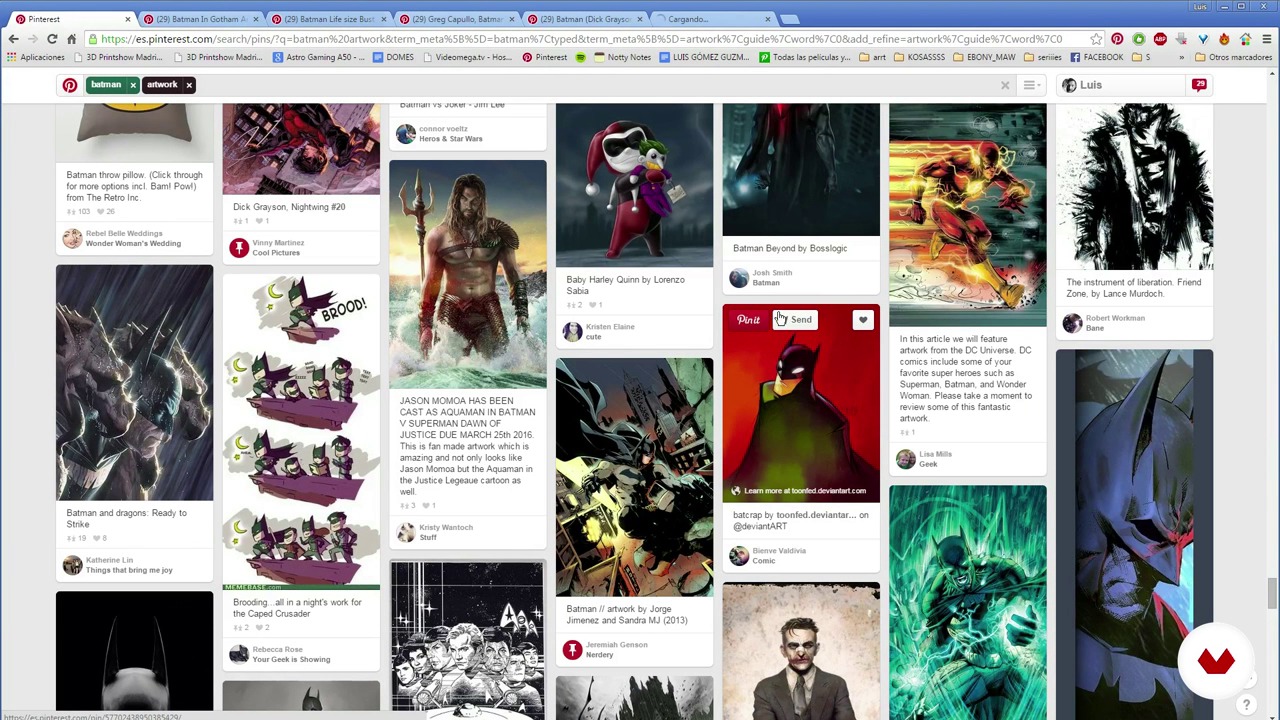Open Lisa Mills' Geek board
1280x720 pixels.
[x=928, y=464]
